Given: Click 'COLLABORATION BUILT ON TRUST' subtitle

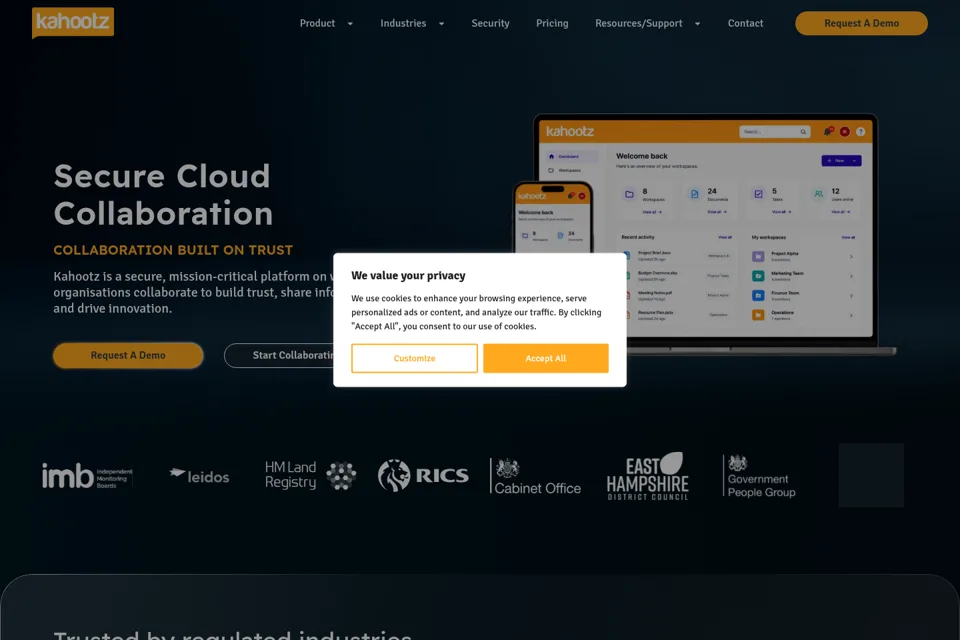Looking at the screenshot, I should pos(173,250).
